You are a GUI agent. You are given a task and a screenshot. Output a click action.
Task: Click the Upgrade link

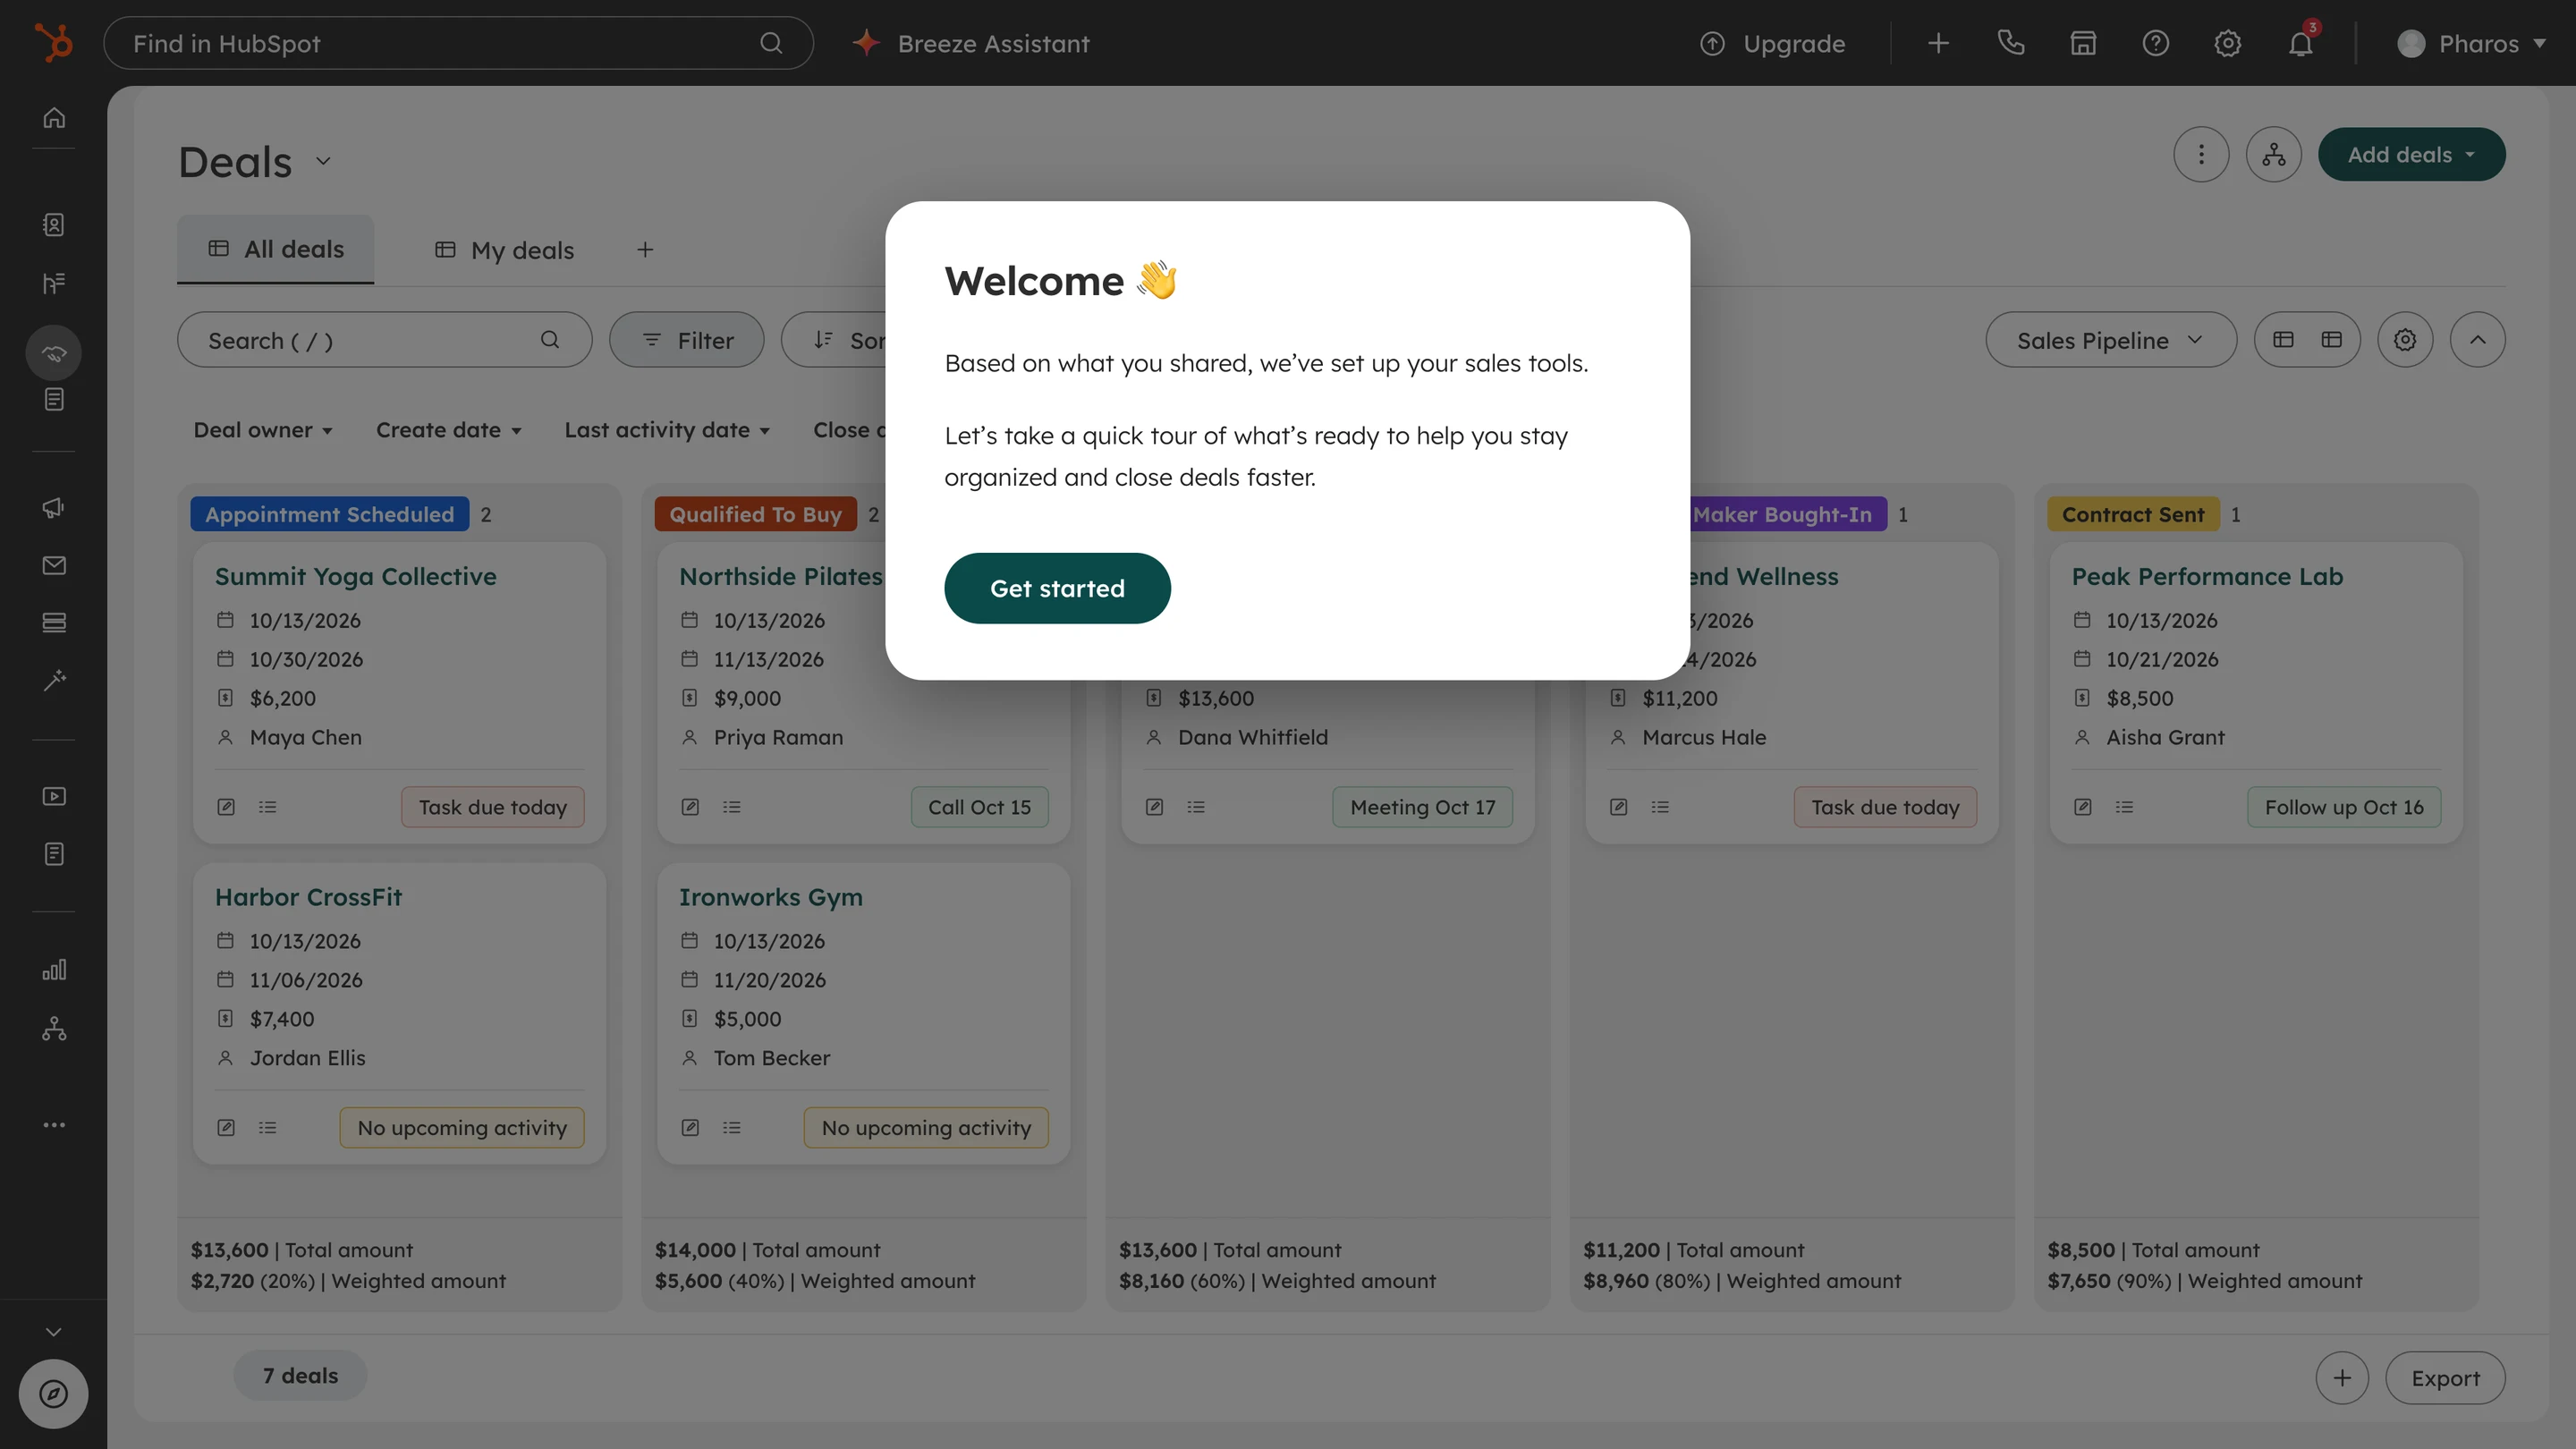1772,43
